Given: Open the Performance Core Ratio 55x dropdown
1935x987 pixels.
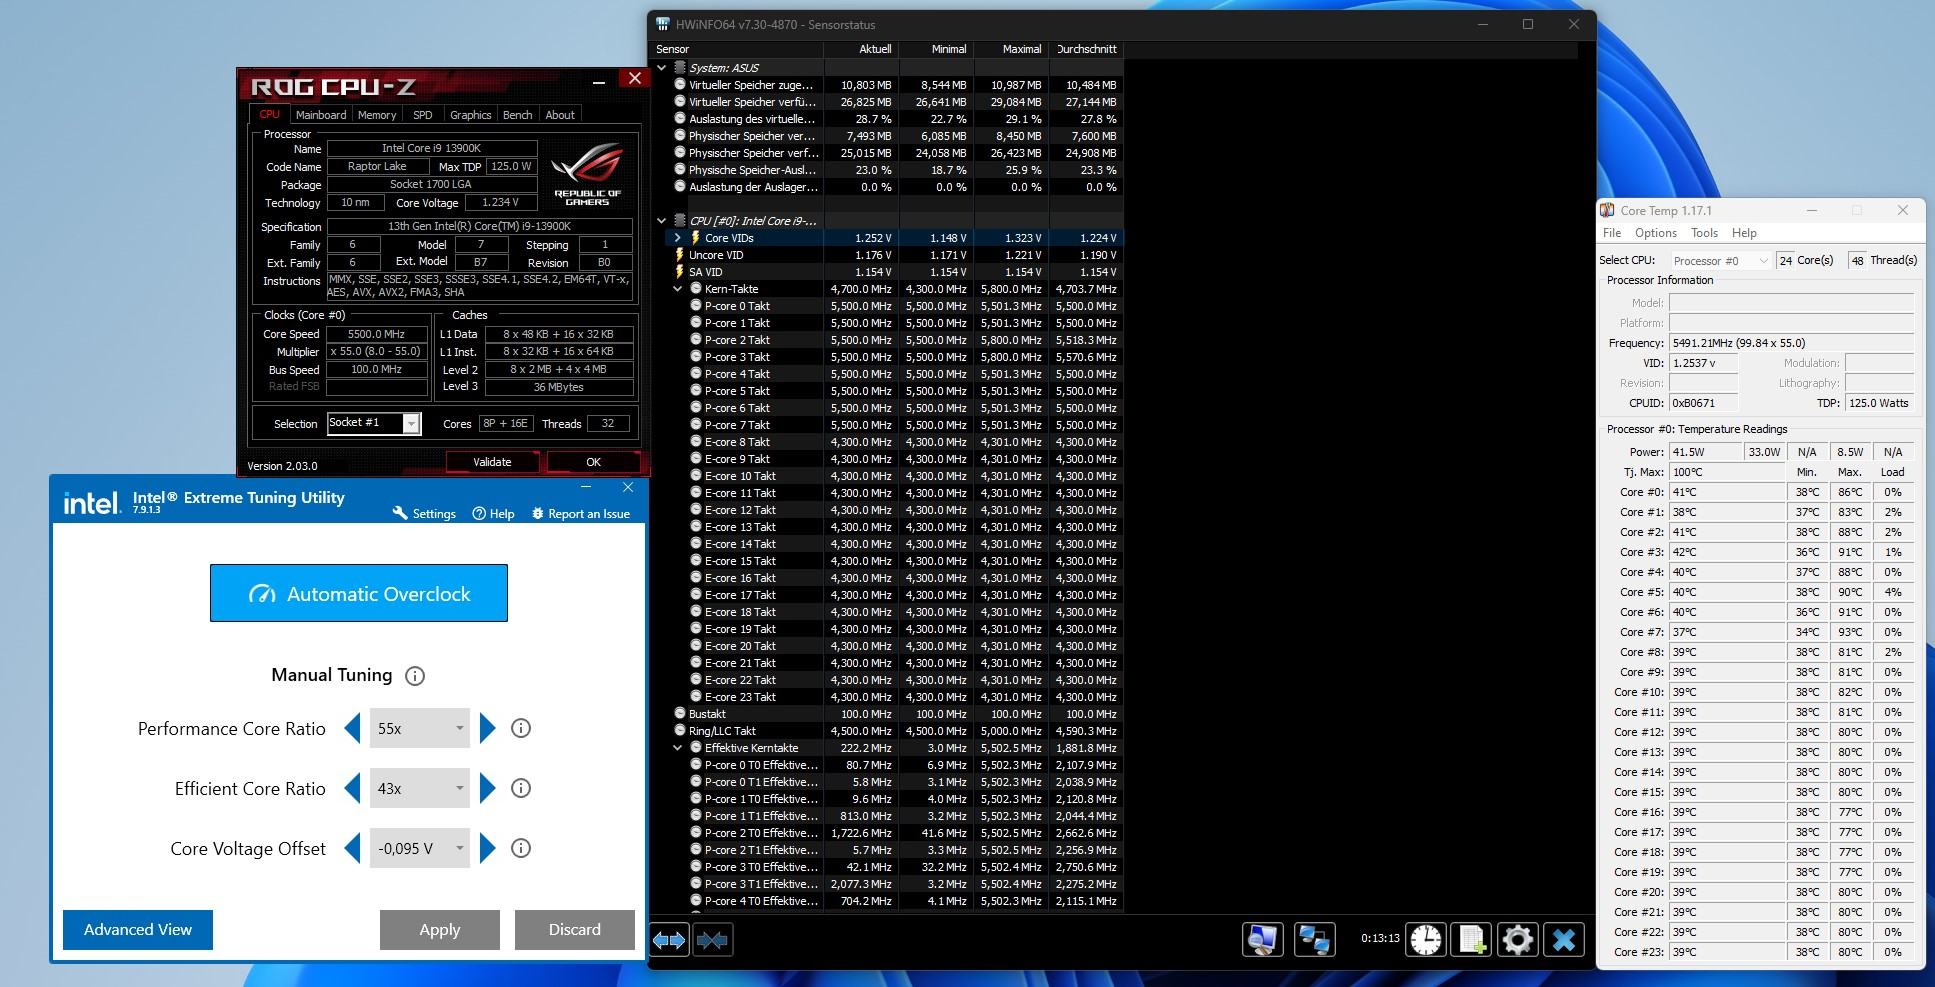Looking at the screenshot, I should tap(419, 729).
